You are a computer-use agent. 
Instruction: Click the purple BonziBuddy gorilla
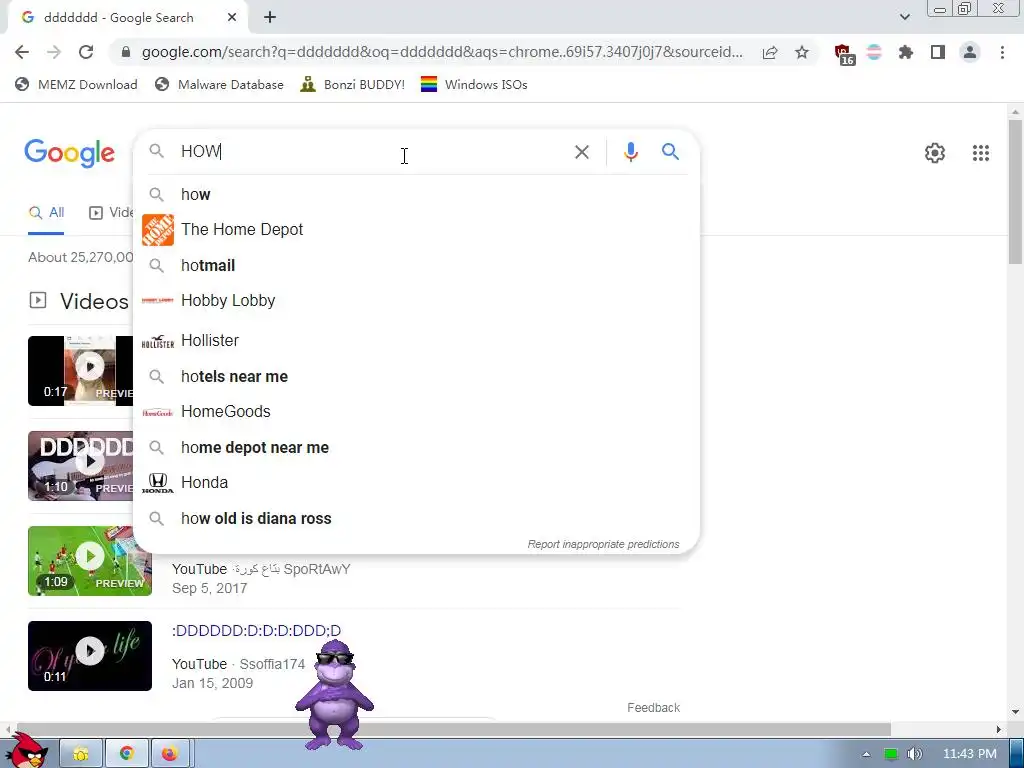pyautogui.click(x=334, y=694)
